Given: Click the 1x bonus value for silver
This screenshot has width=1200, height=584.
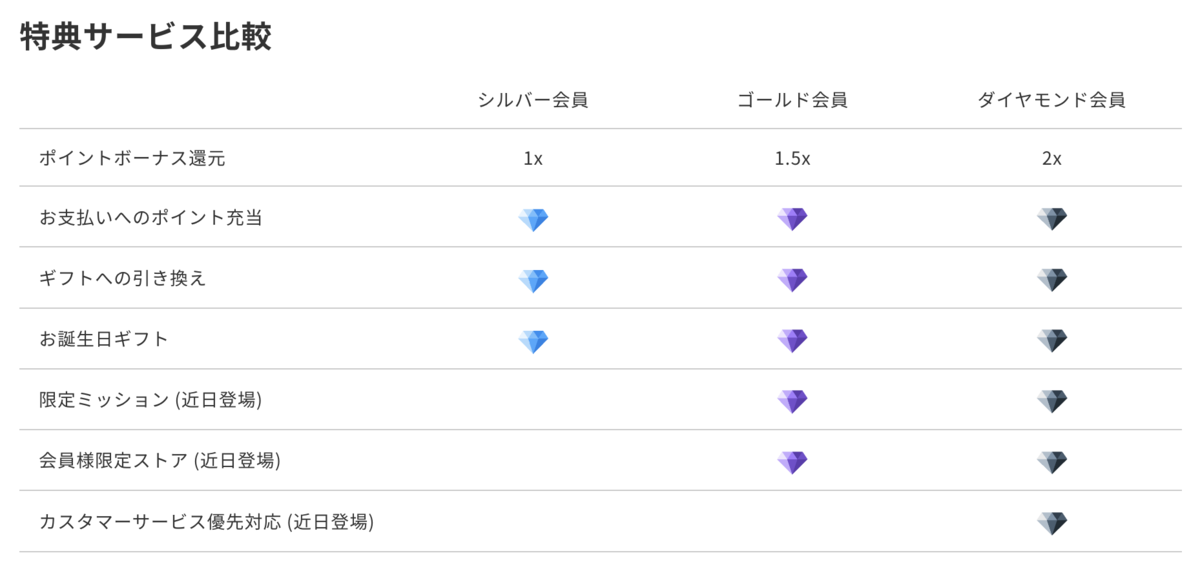Looking at the screenshot, I should [x=533, y=158].
